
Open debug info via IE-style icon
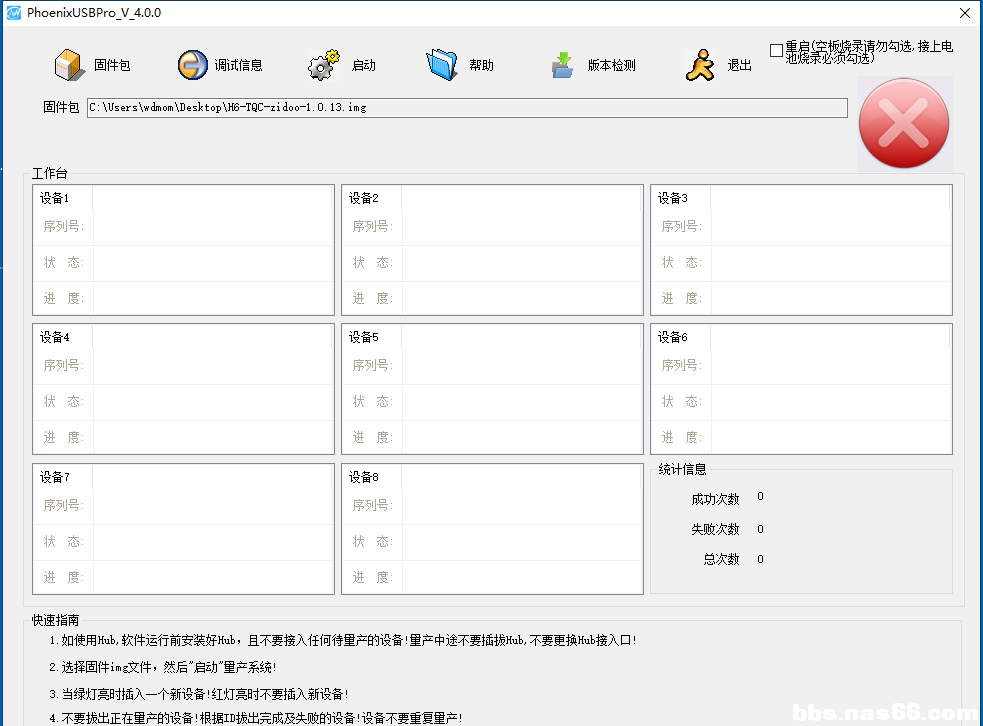coord(192,65)
